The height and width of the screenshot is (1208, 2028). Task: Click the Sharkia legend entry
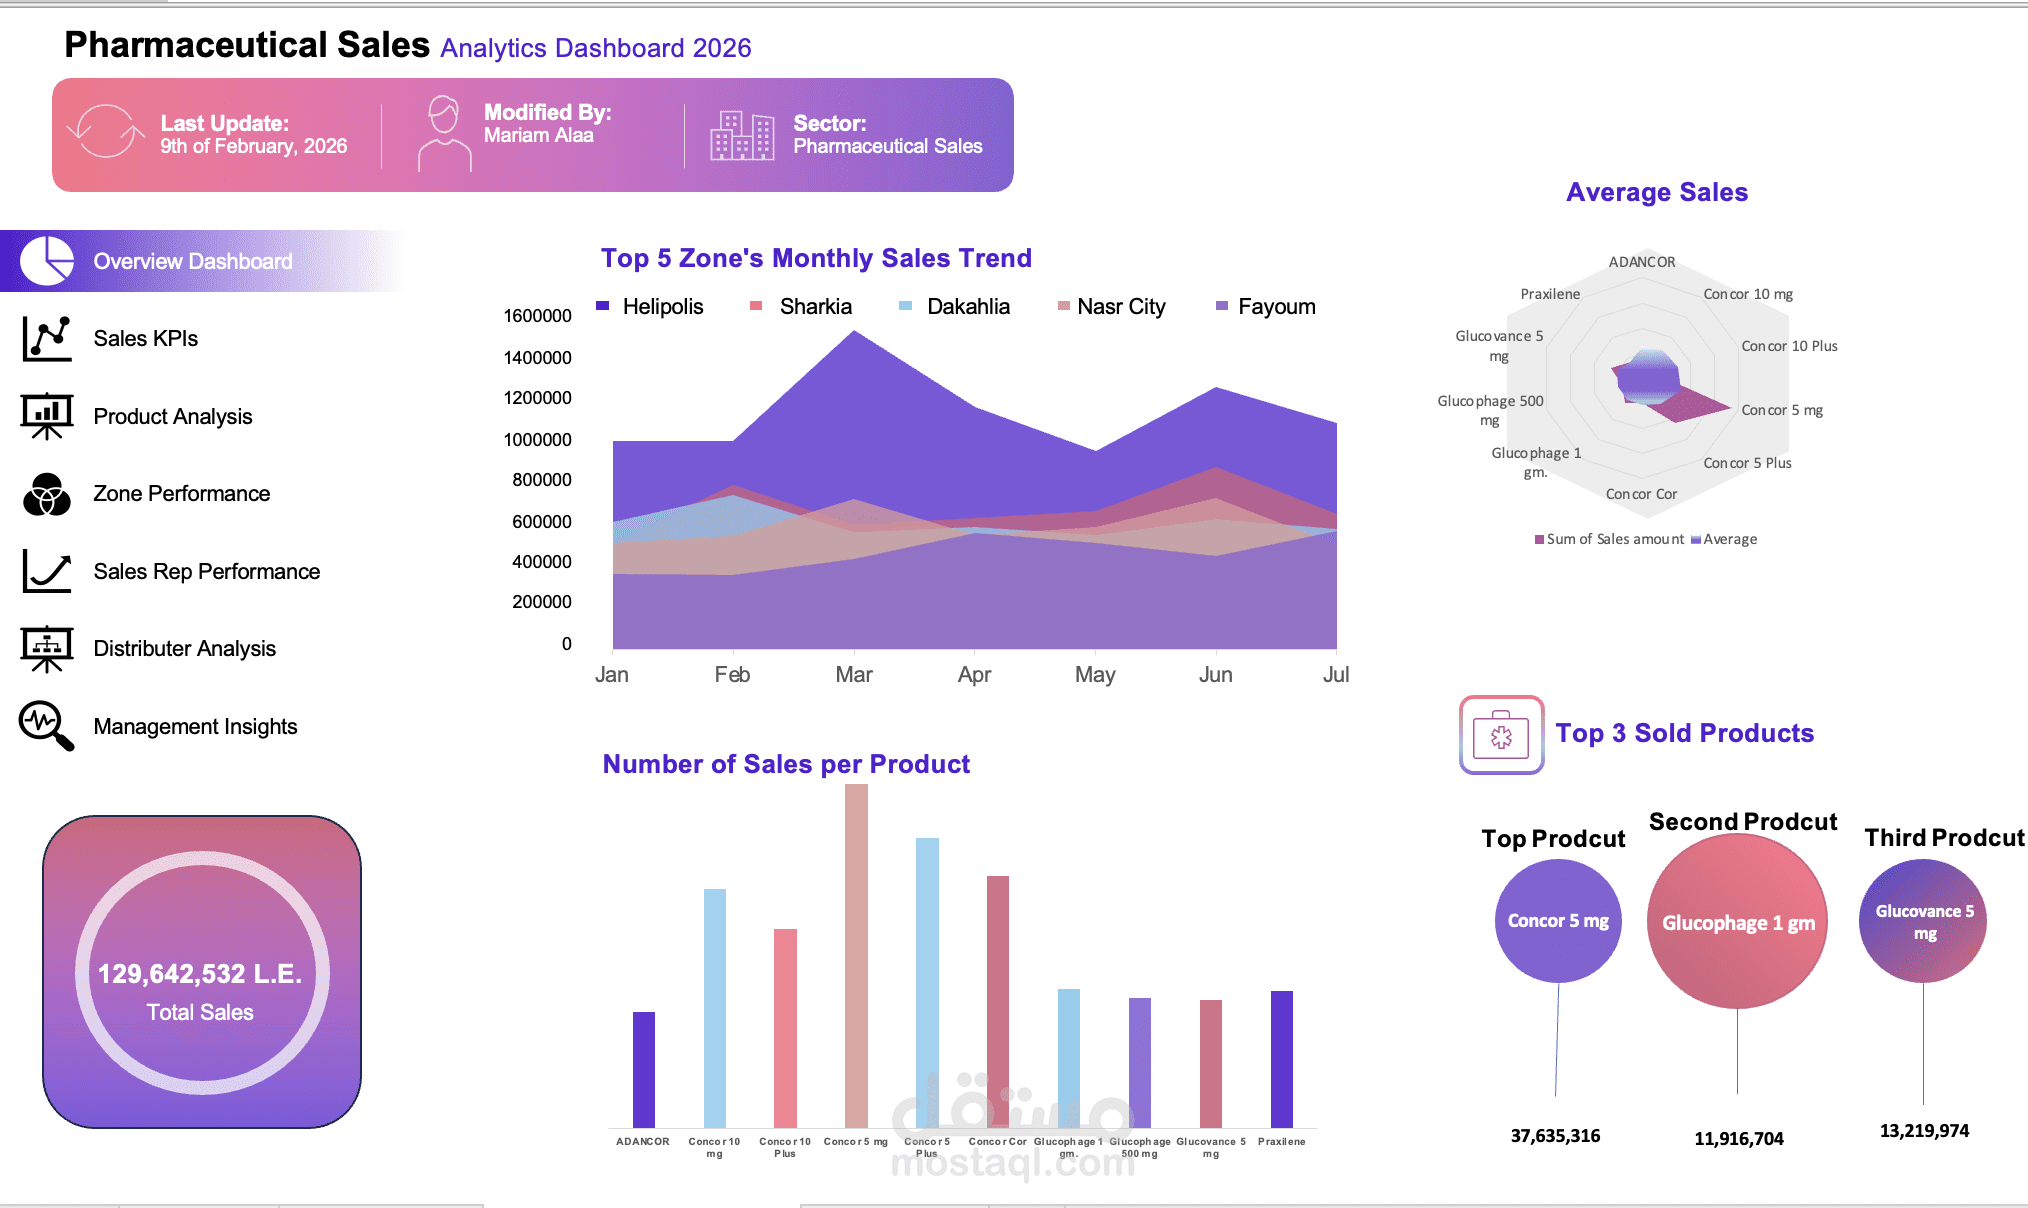(x=815, y=307)
